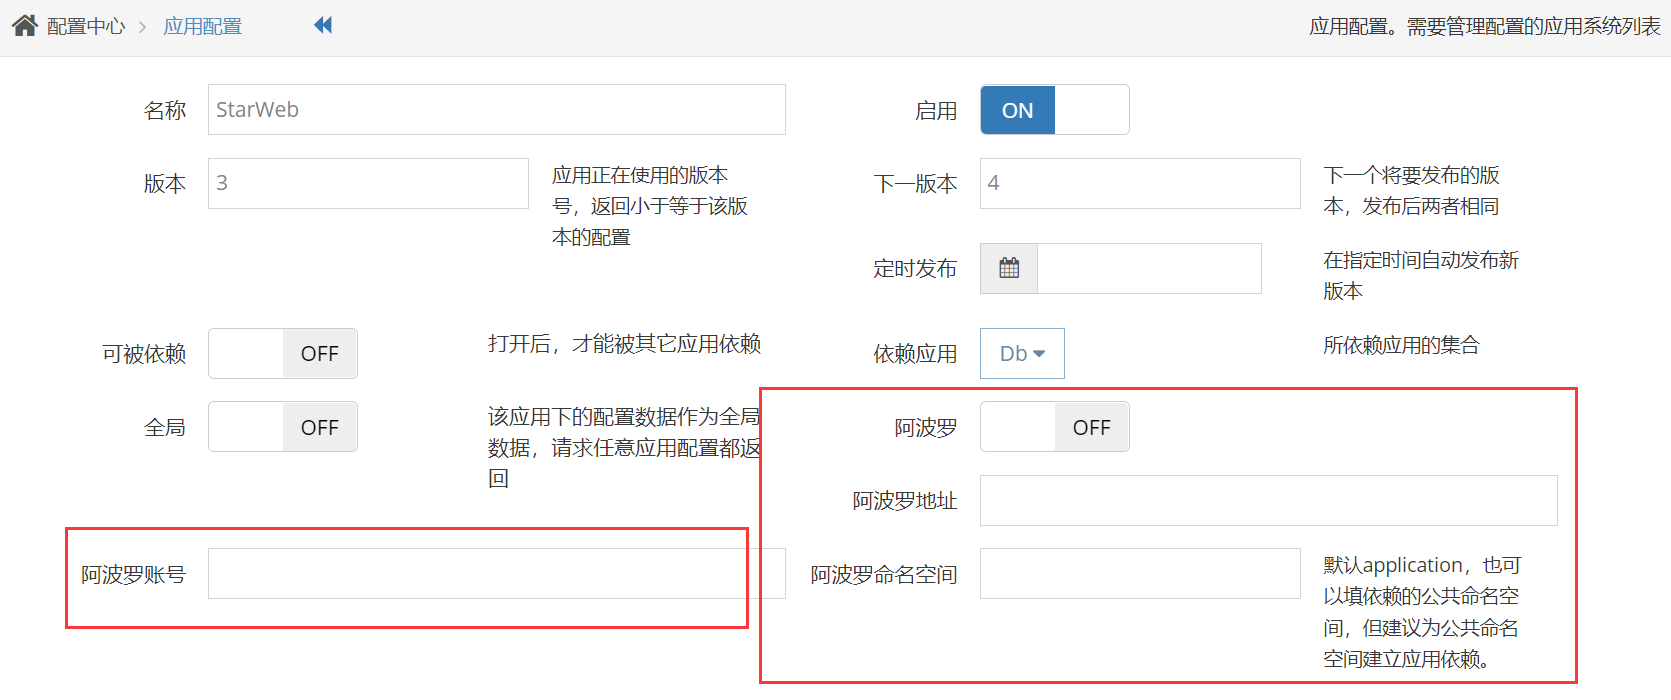This screenshot has width=1671, height=700.
Task: Click the home icon in breadcrumb
Action: click(25, 26)
